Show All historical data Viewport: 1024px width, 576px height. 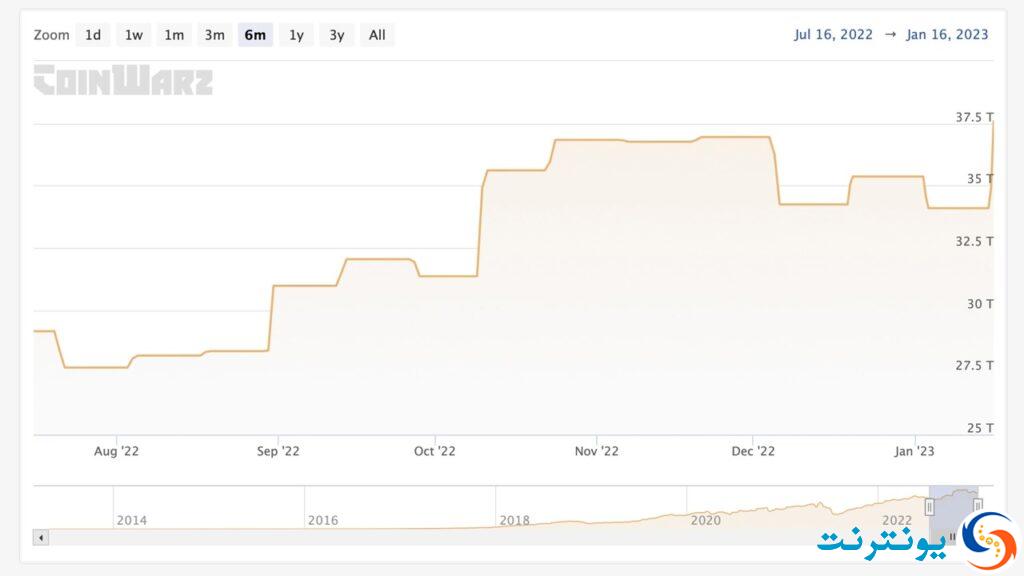click(377, 35)
